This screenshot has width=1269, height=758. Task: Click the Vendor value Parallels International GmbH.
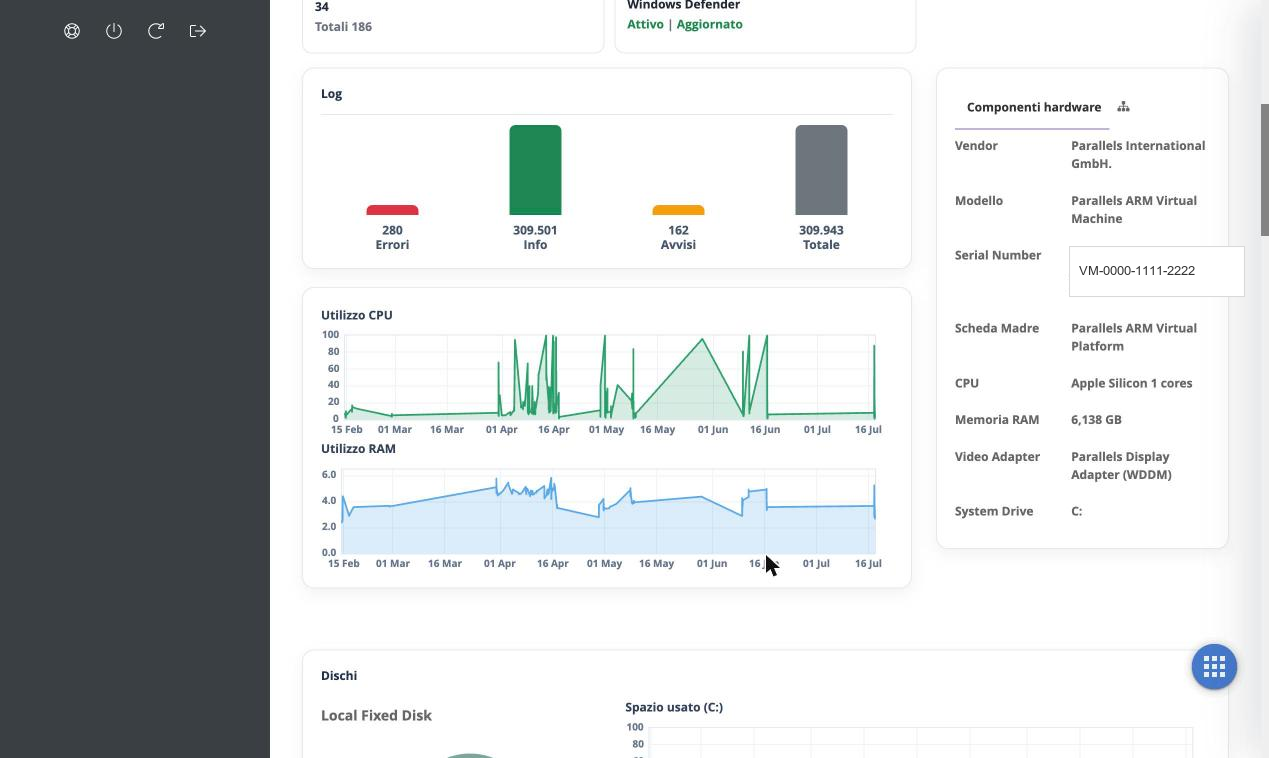[1138, 154]
